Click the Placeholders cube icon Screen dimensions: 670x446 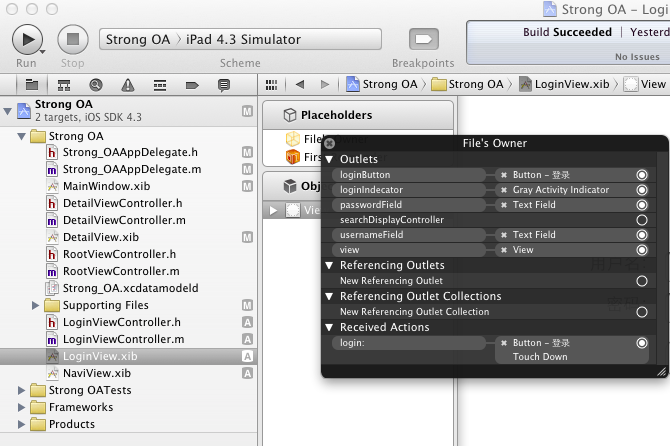pos(290,115)
